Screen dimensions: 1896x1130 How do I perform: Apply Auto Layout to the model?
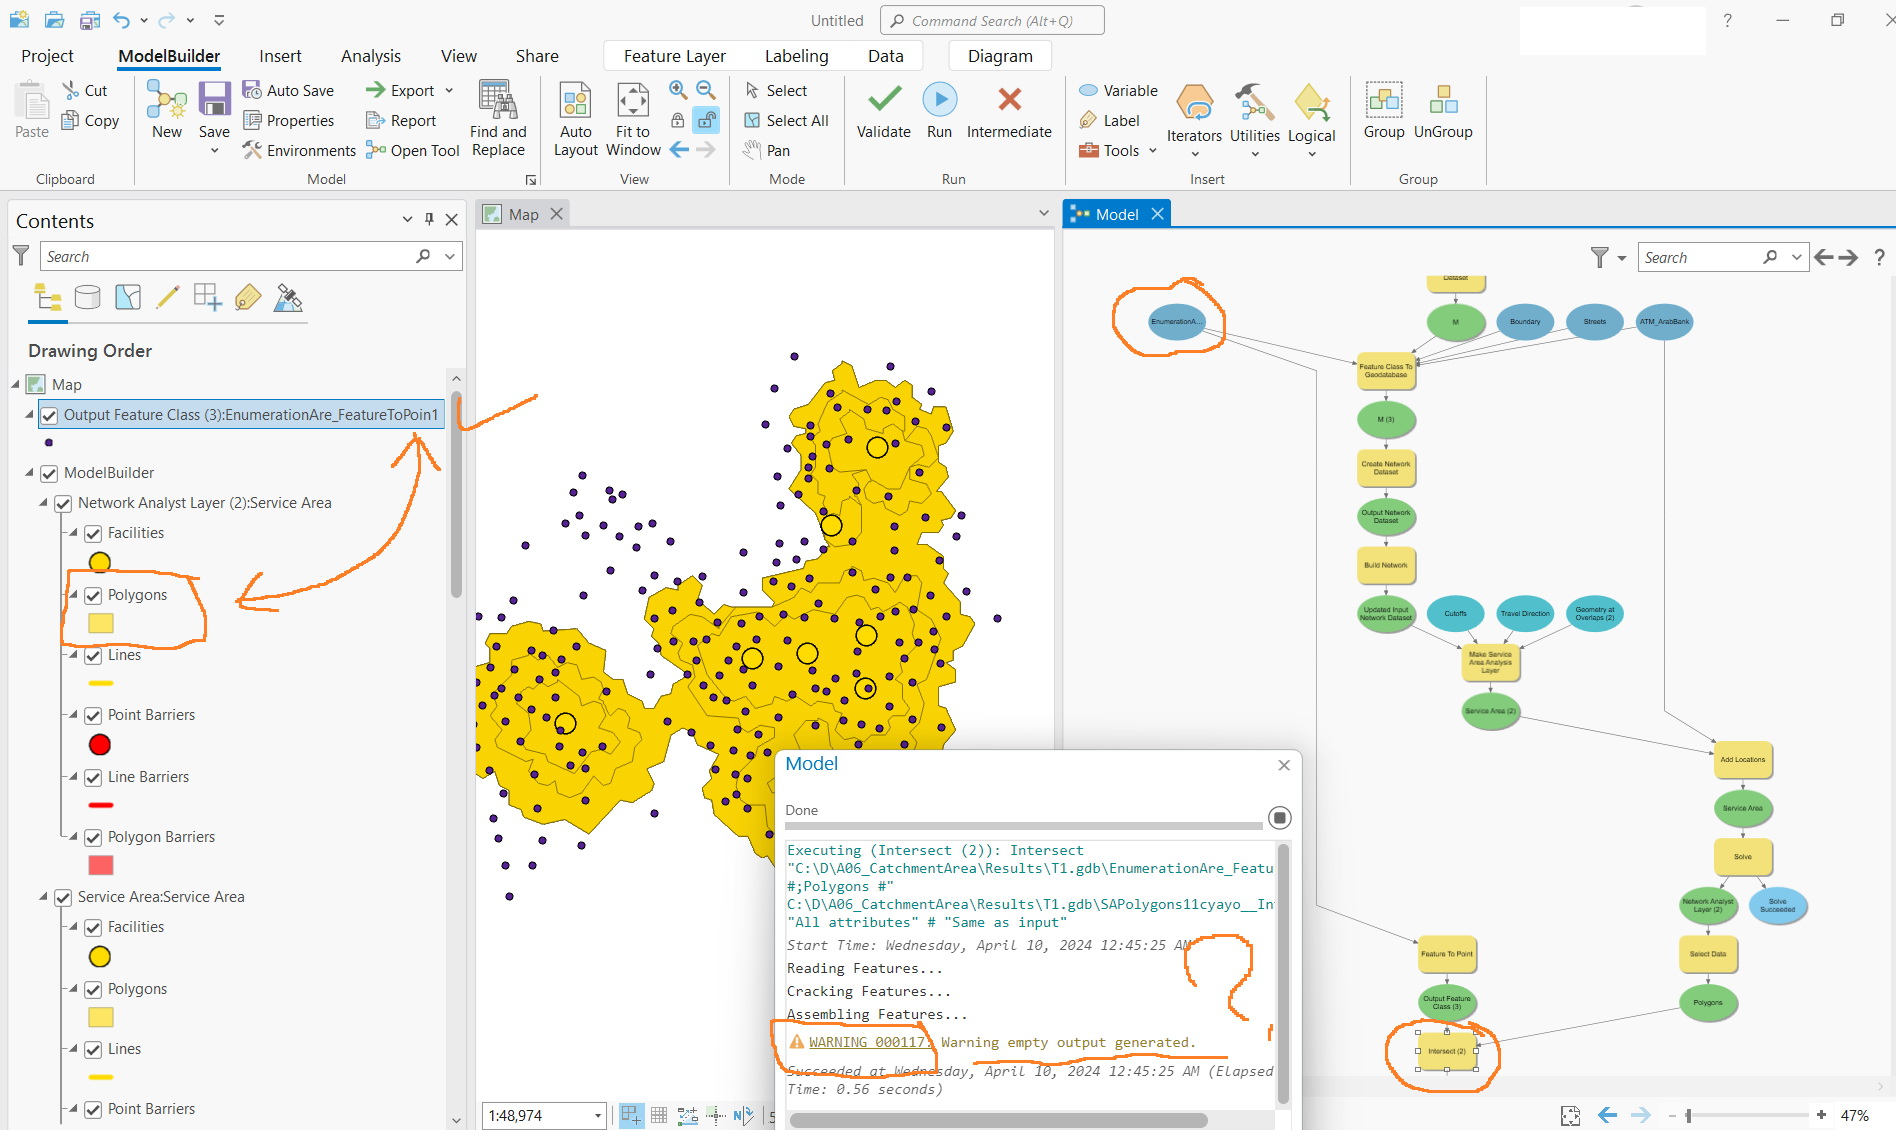[575, 115]
